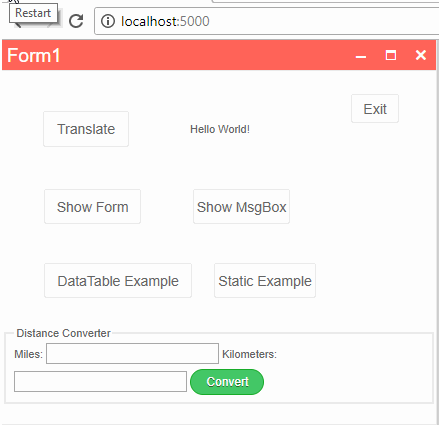Click the Translate button
This screenshot has width=439, height=425.
[x=86, y=129]
